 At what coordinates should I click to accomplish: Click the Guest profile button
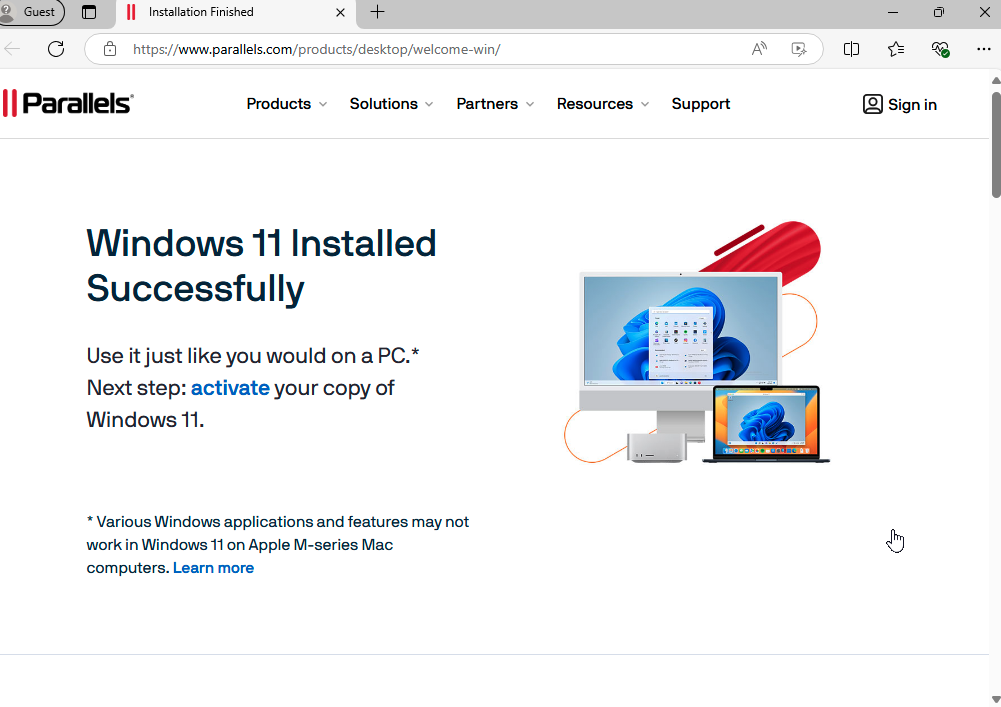pyautogui.click(x=33, y=13)
